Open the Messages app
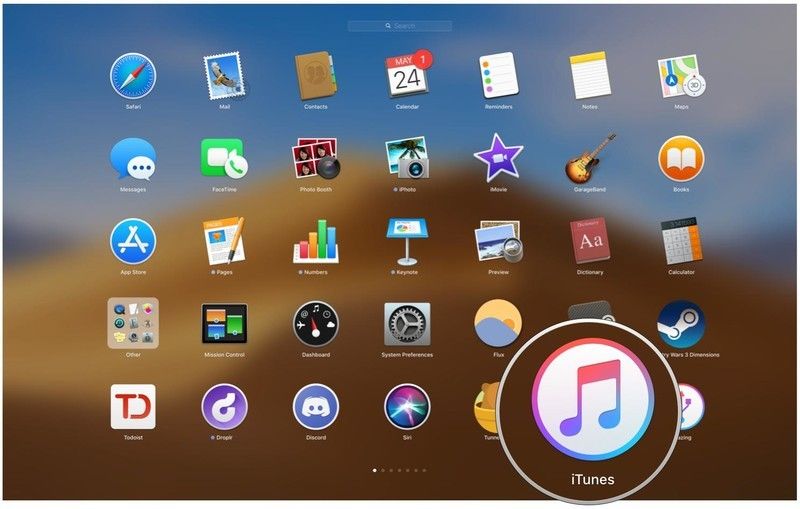Viewport: 800px width, 509px height. click(x=133, y=159)
